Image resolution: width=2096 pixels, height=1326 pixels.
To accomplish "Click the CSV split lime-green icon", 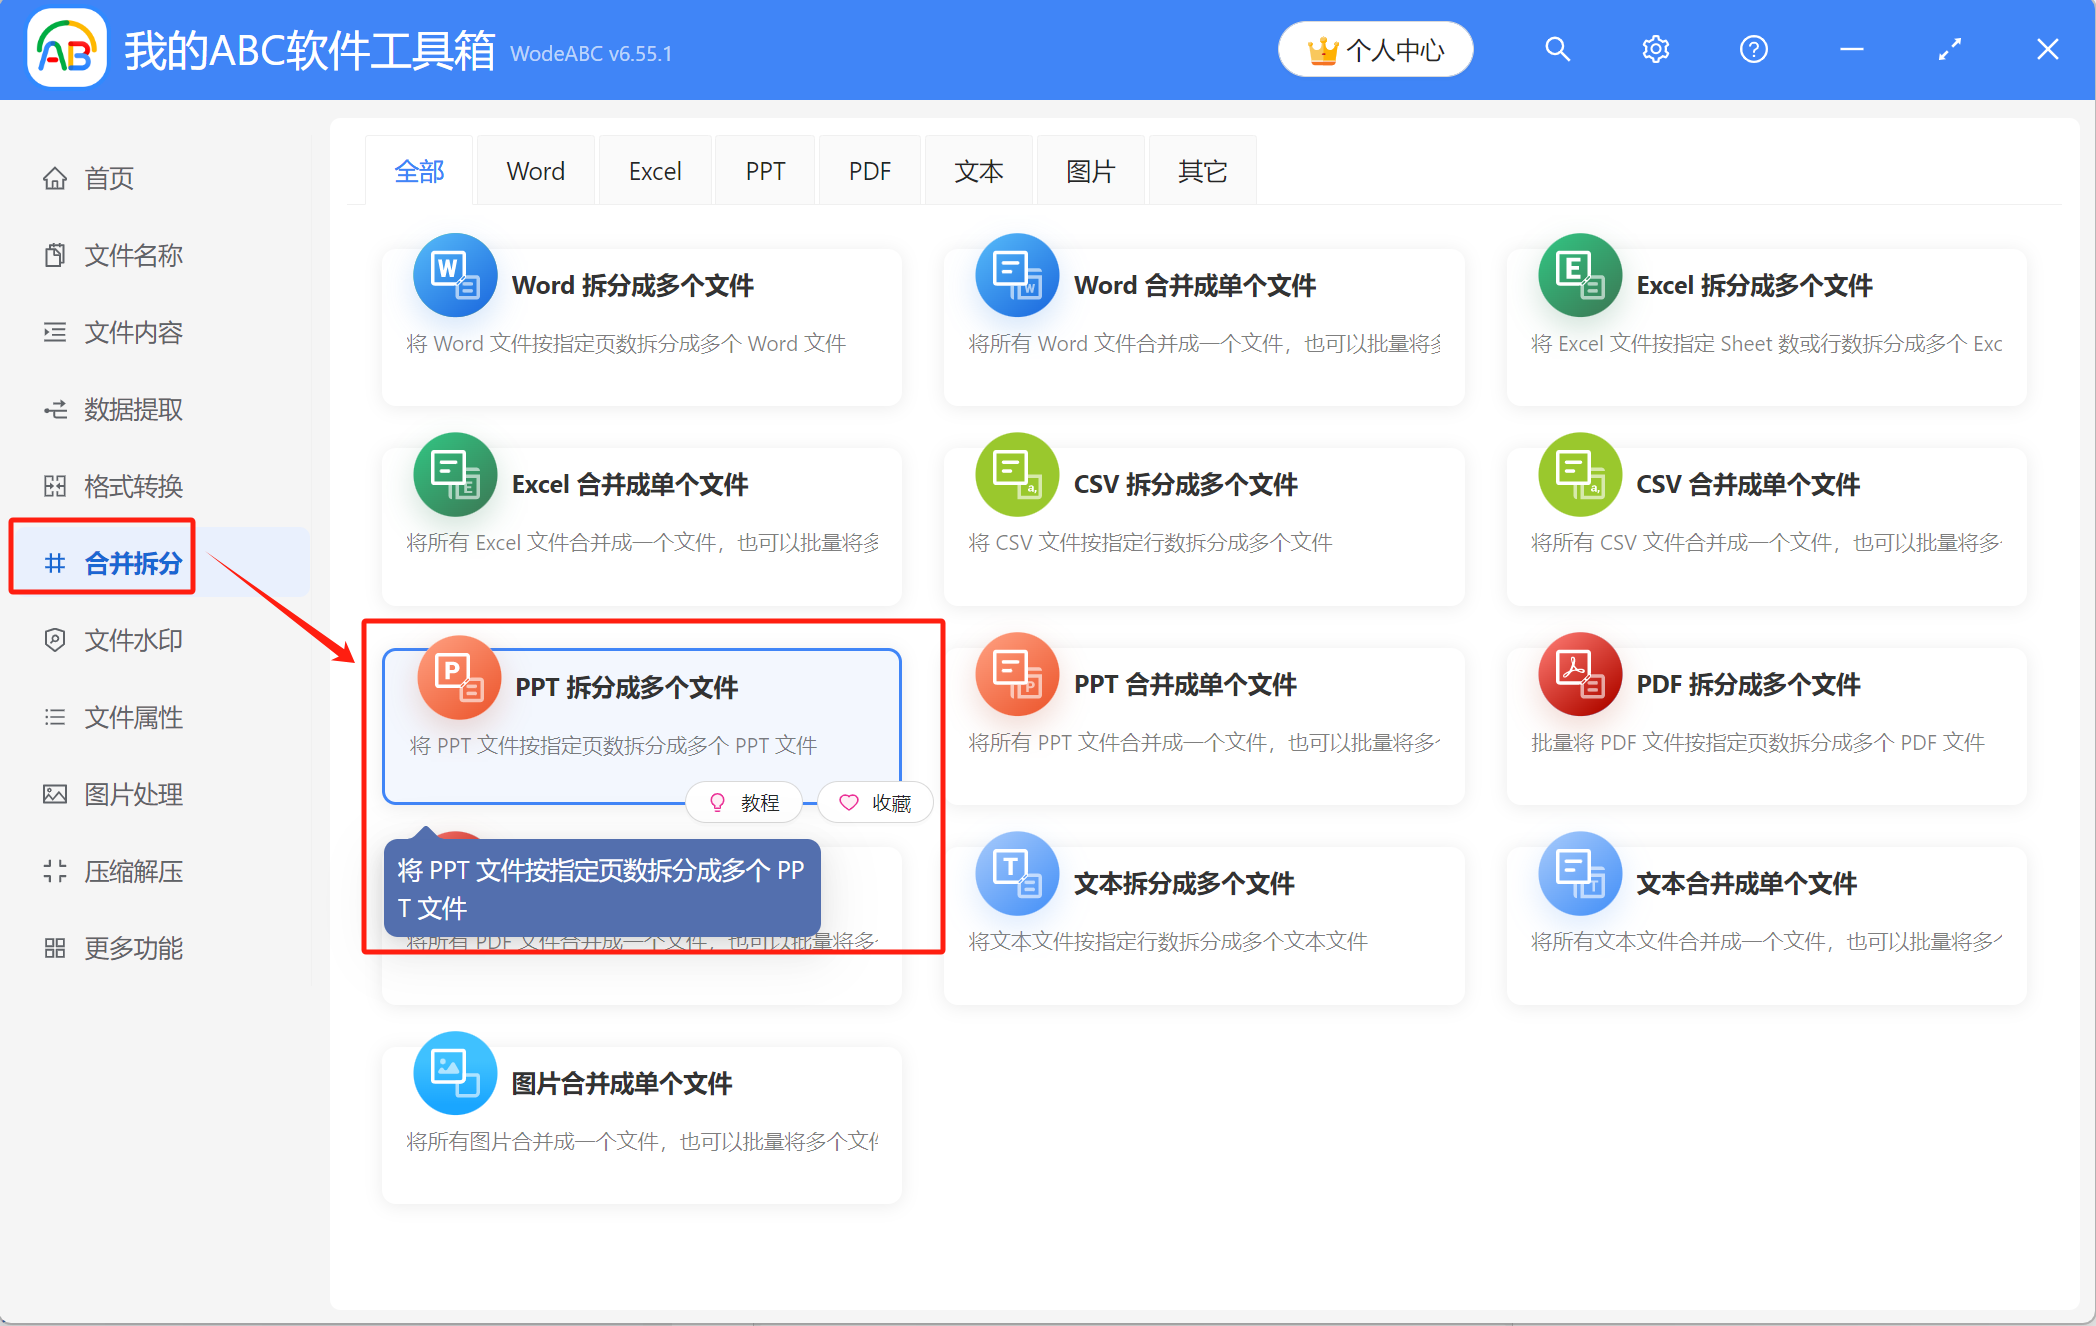I will tap(1017, 474).
